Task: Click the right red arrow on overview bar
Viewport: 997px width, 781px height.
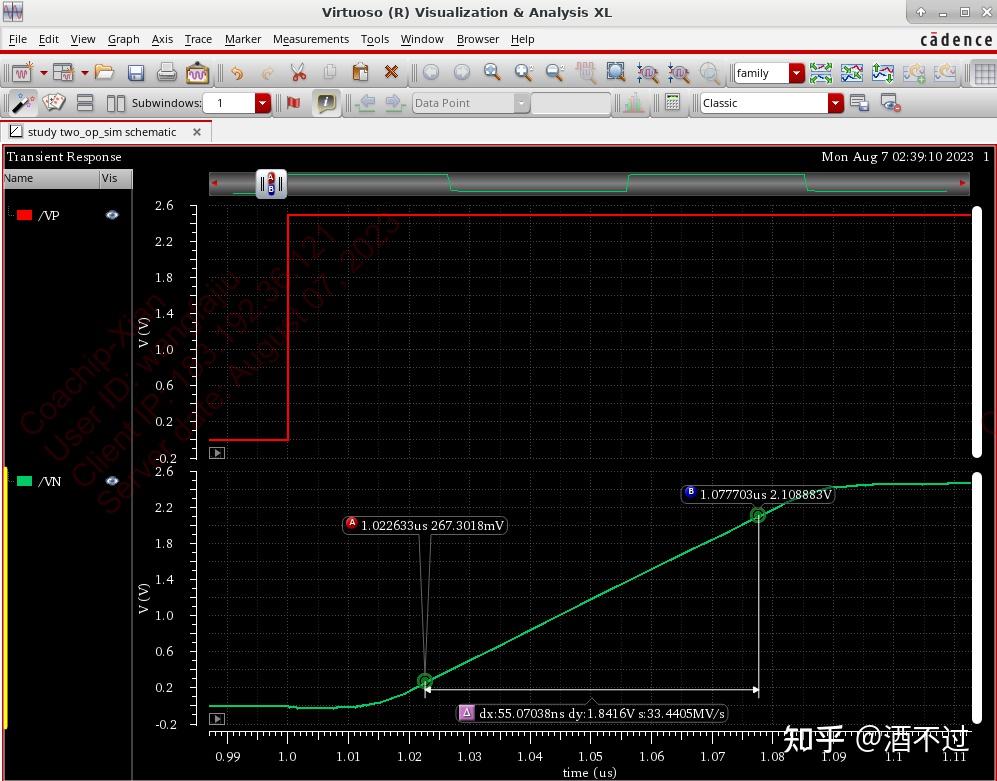Action: (x=963, y=183)
